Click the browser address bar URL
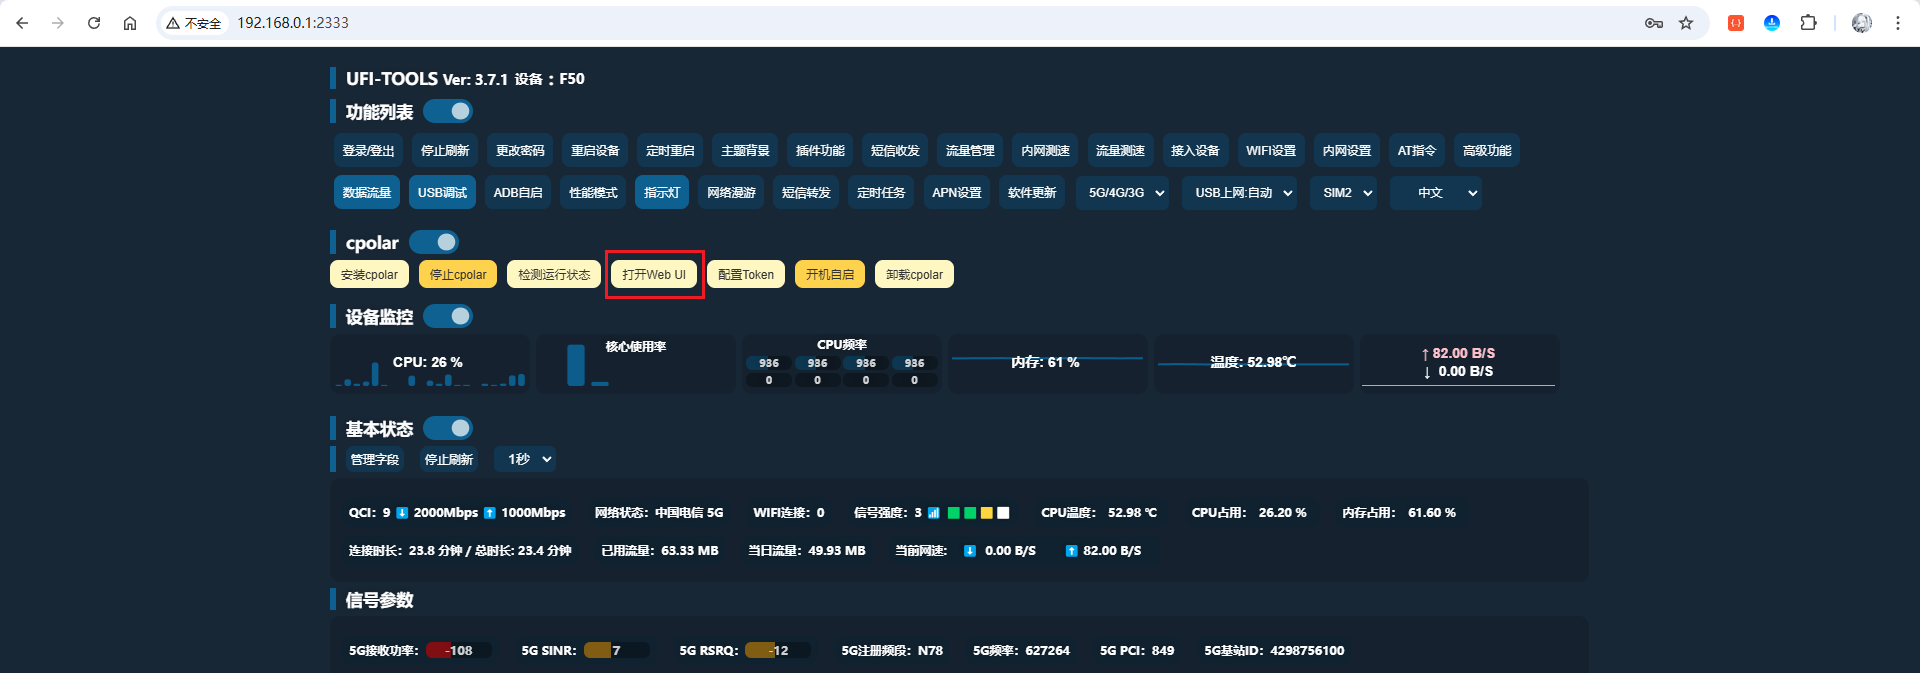The image size is (1920, 673). [x=293, y=23]
